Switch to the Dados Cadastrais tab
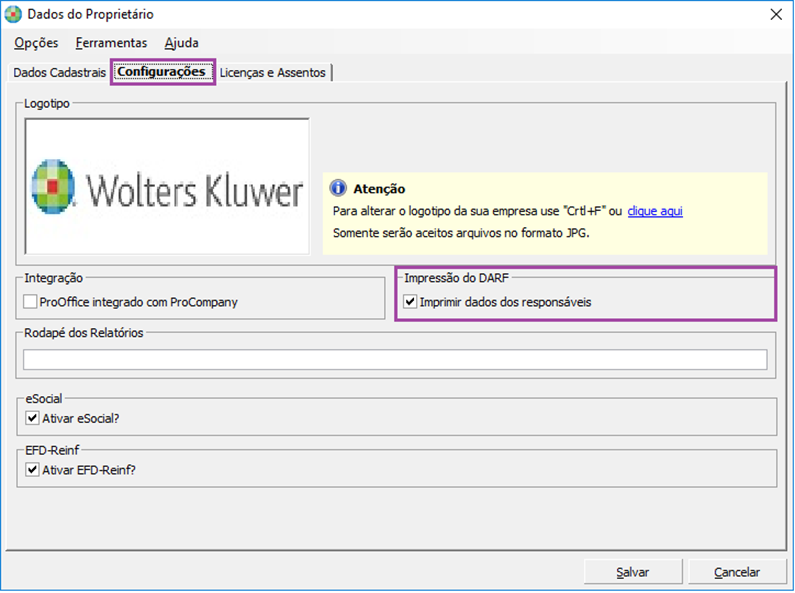The width and height of the screenshot is (795, 593). pos(59,72)
